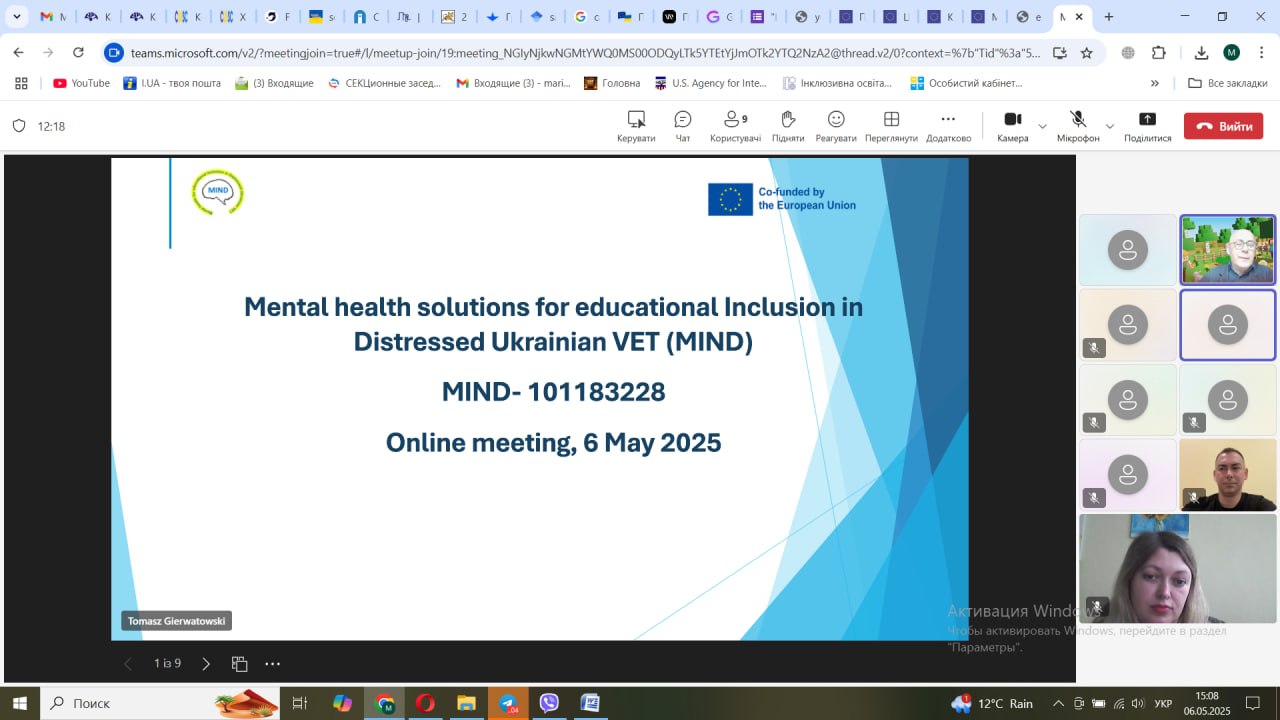Viewport: 1280px width, 720px height.
Task: Click the Поділитися share screen button
Action: pyautogui.click(x=1147, y=126)
